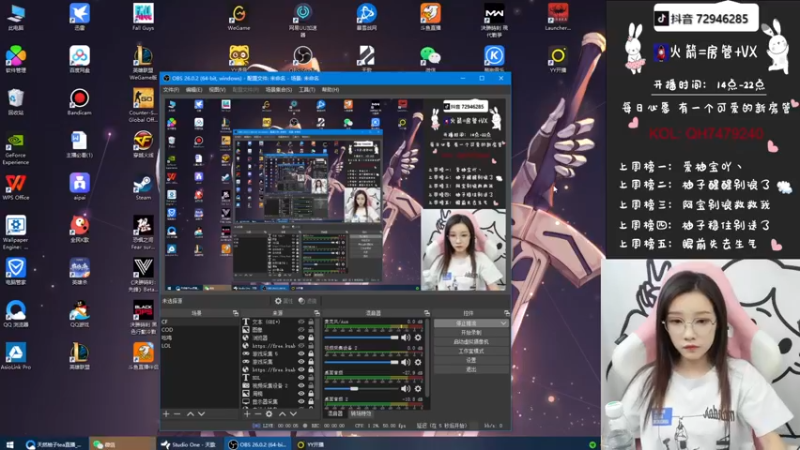The height and width of the screenshot is (450, 800).
Task: Move source down in Sources panel
Action: coord(293,414)
